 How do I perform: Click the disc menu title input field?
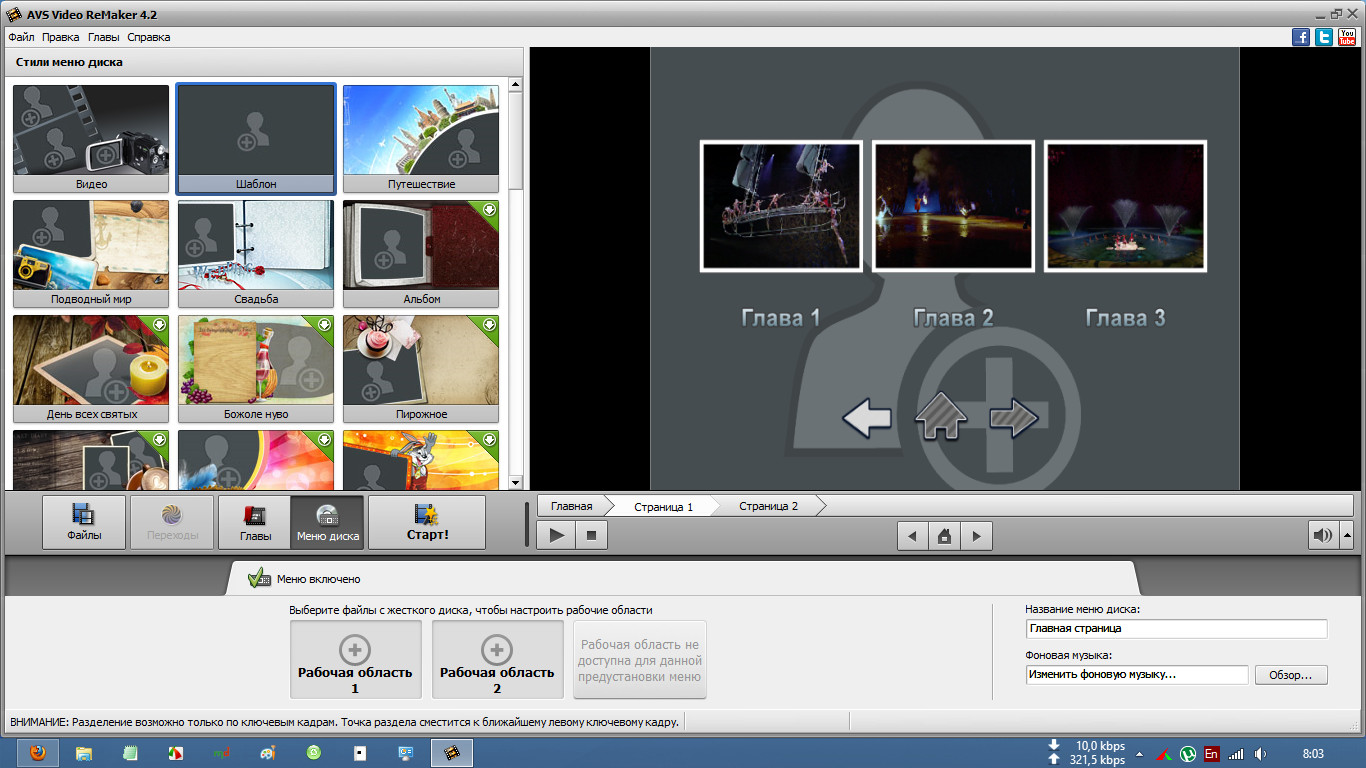(x=1176, y=629)
